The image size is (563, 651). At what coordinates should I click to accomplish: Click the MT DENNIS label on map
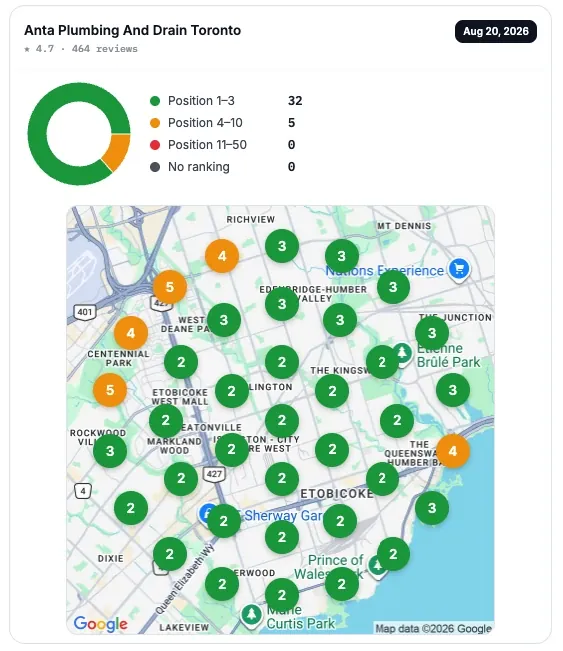point(404,226)
